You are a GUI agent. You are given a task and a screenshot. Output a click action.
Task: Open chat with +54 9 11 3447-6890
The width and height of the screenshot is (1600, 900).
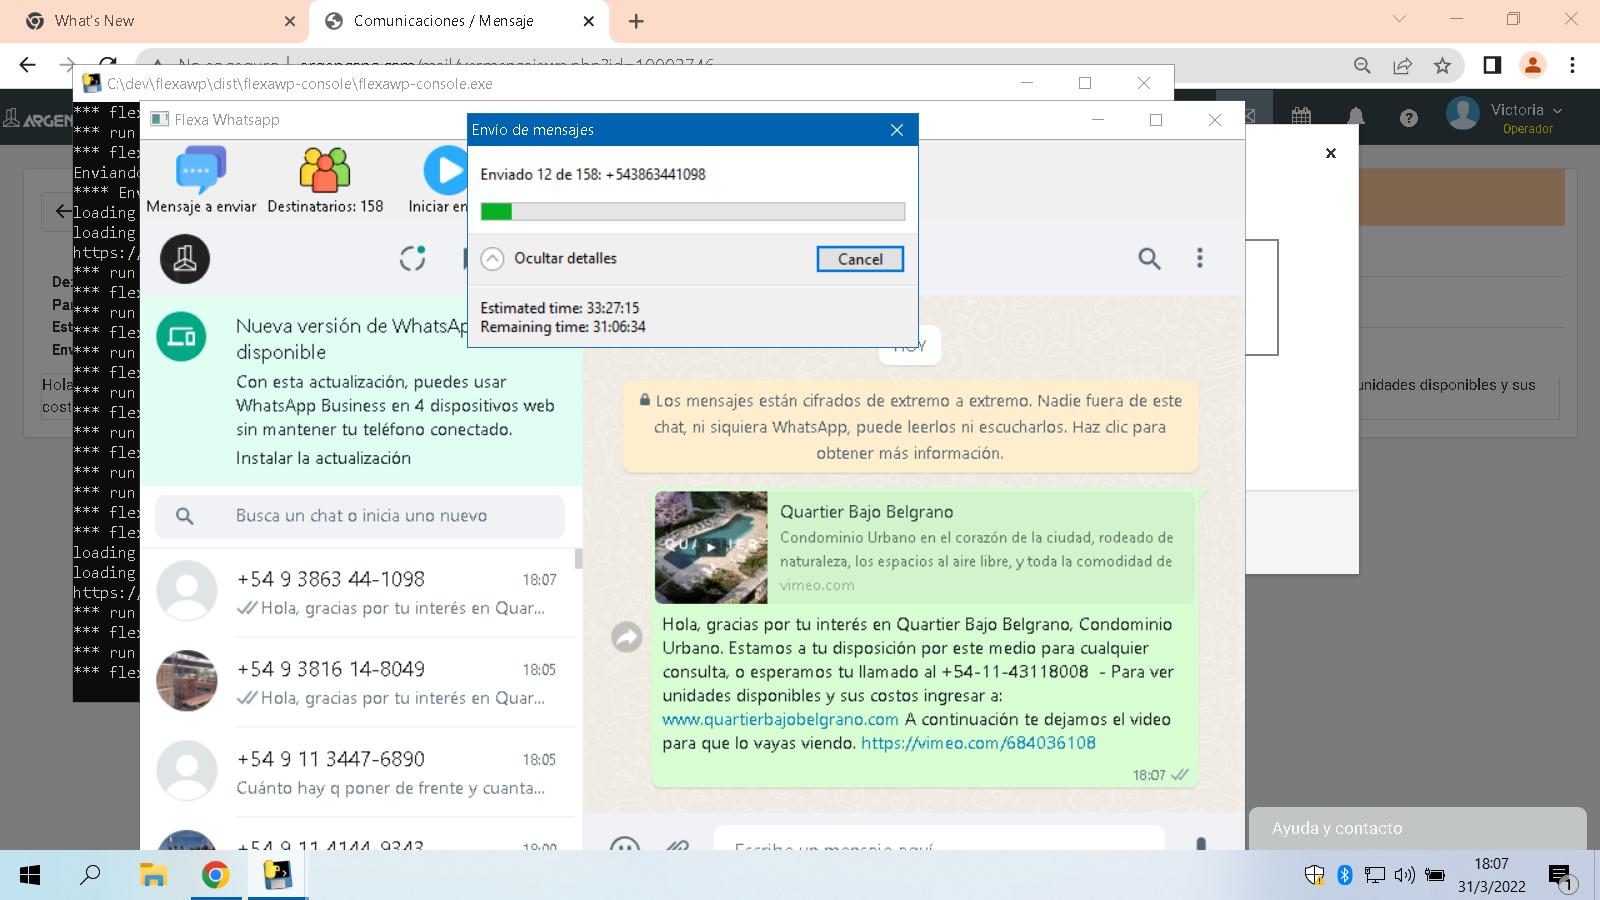(360, 772)
